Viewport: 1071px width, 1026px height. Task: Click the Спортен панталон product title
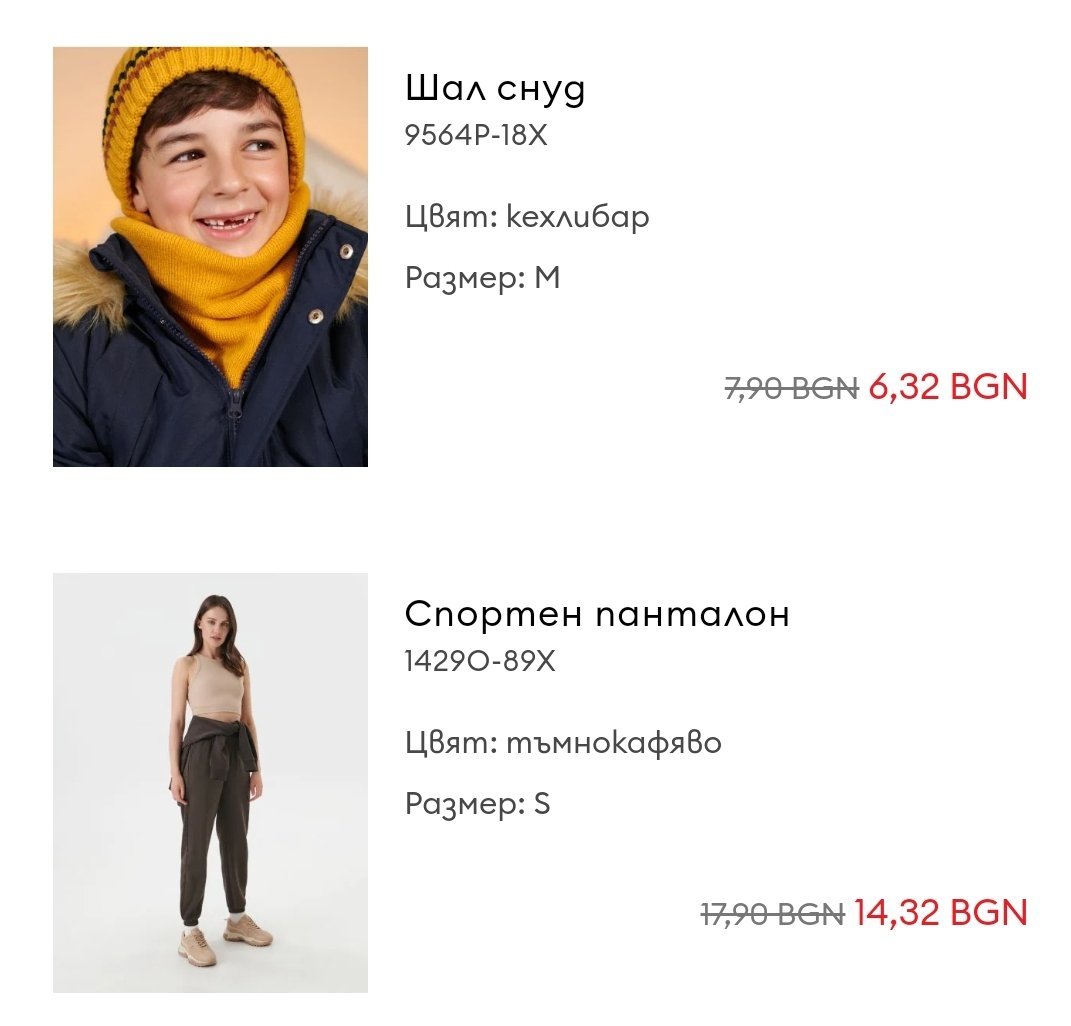point(597,613)
